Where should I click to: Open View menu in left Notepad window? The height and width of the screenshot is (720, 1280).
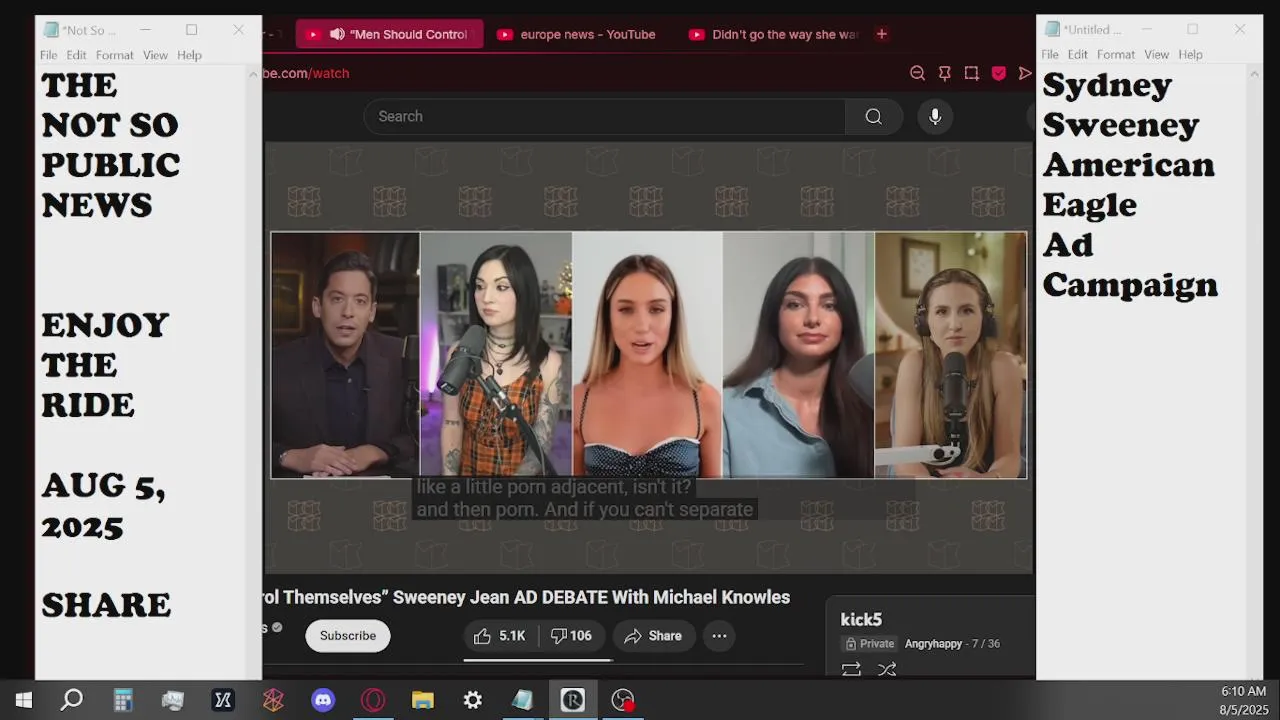(x=155, y=55)
